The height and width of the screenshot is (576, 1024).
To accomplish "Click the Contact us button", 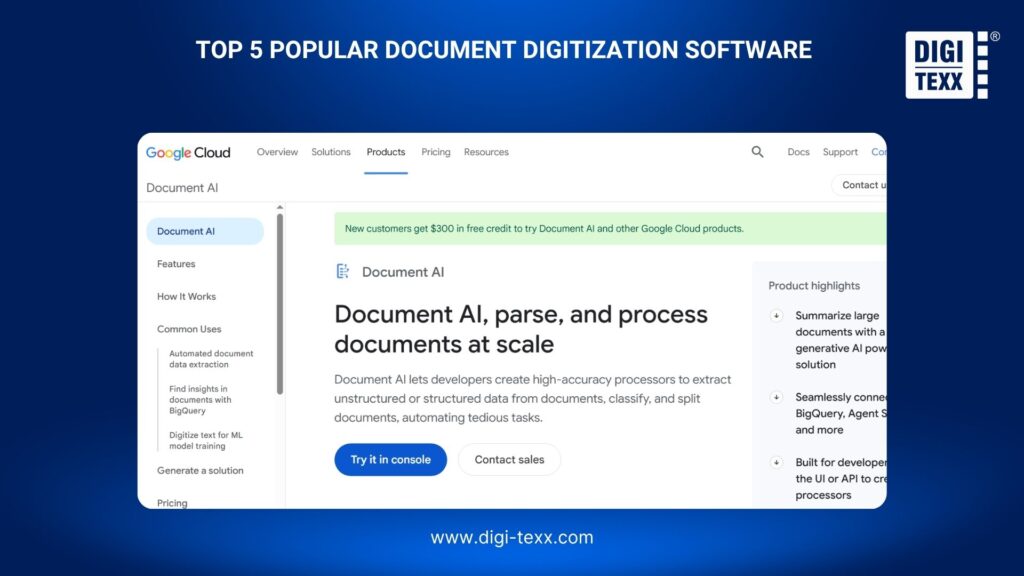I will [859, 185].
